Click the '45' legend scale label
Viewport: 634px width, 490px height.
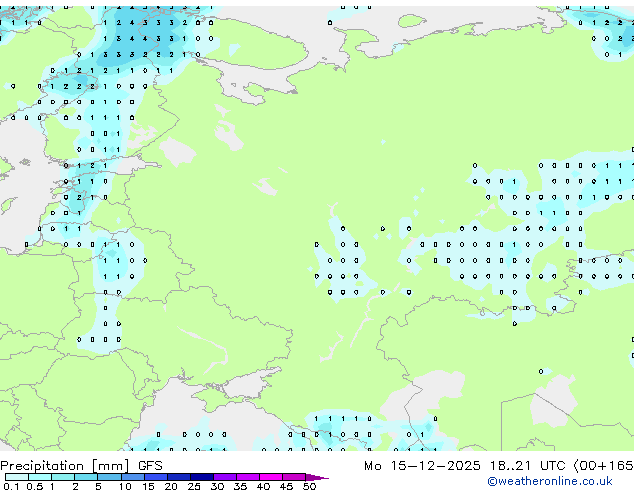click(x=286, y=486)
